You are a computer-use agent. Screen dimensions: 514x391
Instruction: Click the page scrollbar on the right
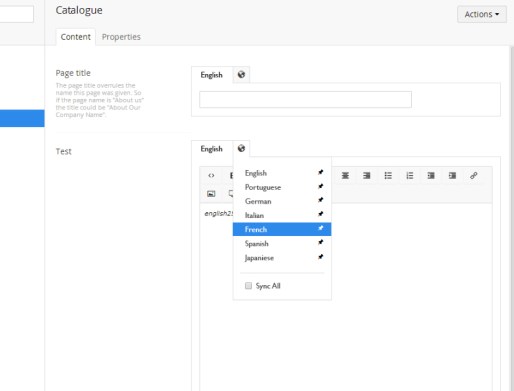tap(511, 218)
